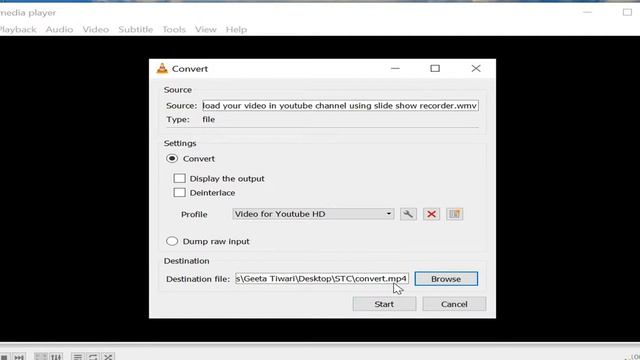Delete selected profile with red X icon

[431, 214]
